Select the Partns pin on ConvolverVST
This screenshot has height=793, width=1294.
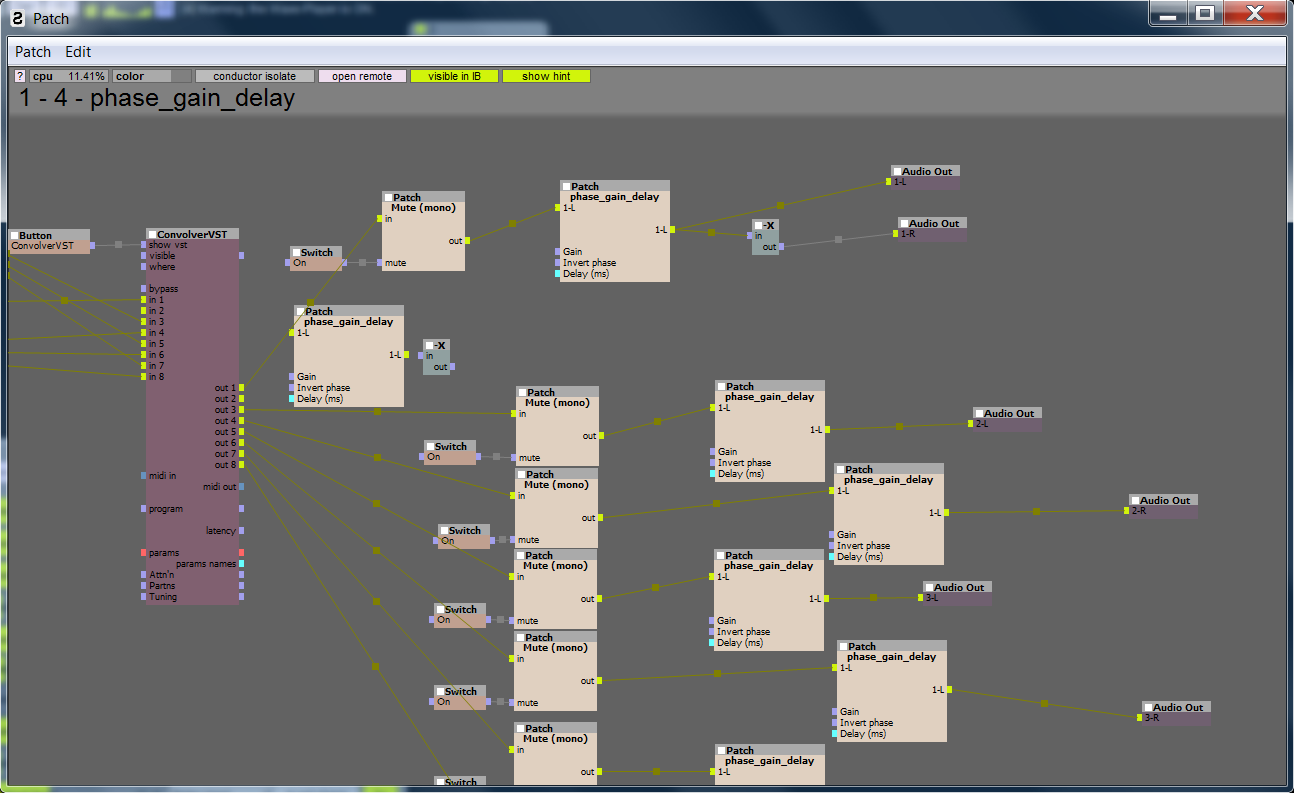[x=143, y=586]
